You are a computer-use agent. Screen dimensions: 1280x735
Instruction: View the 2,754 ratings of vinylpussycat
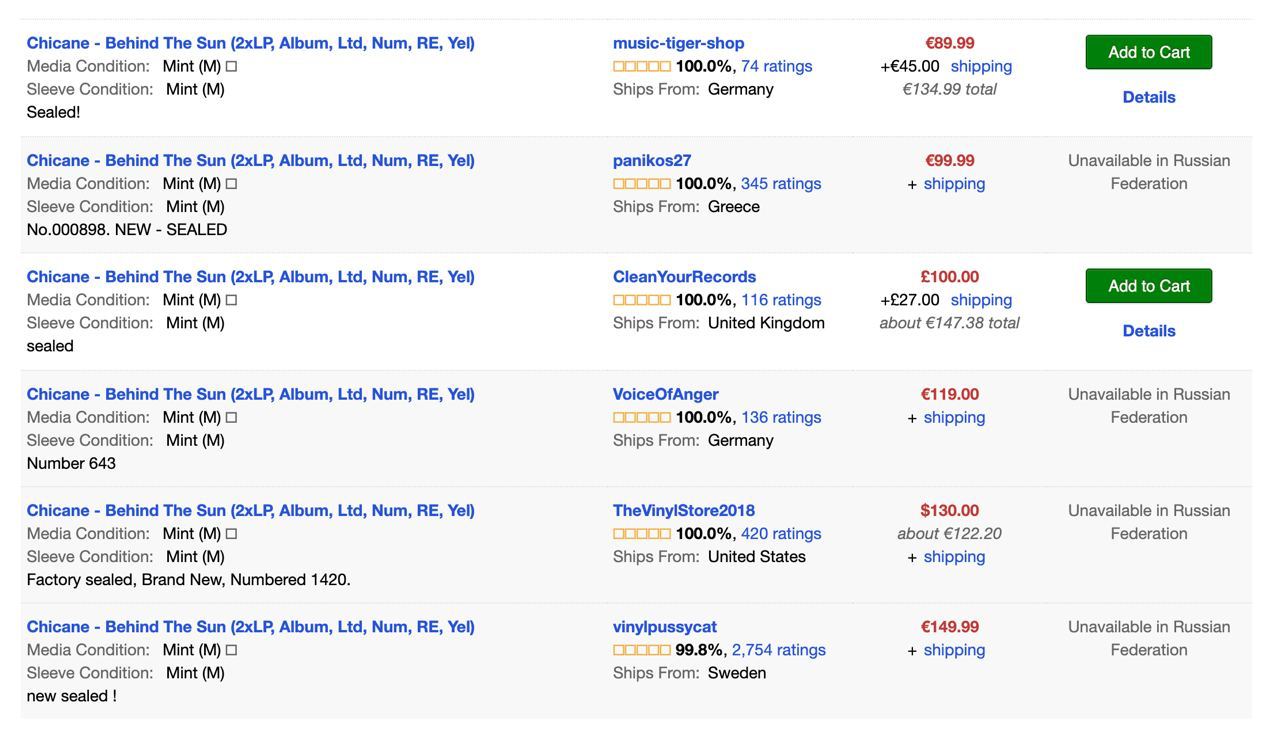[x=779, y=650]
